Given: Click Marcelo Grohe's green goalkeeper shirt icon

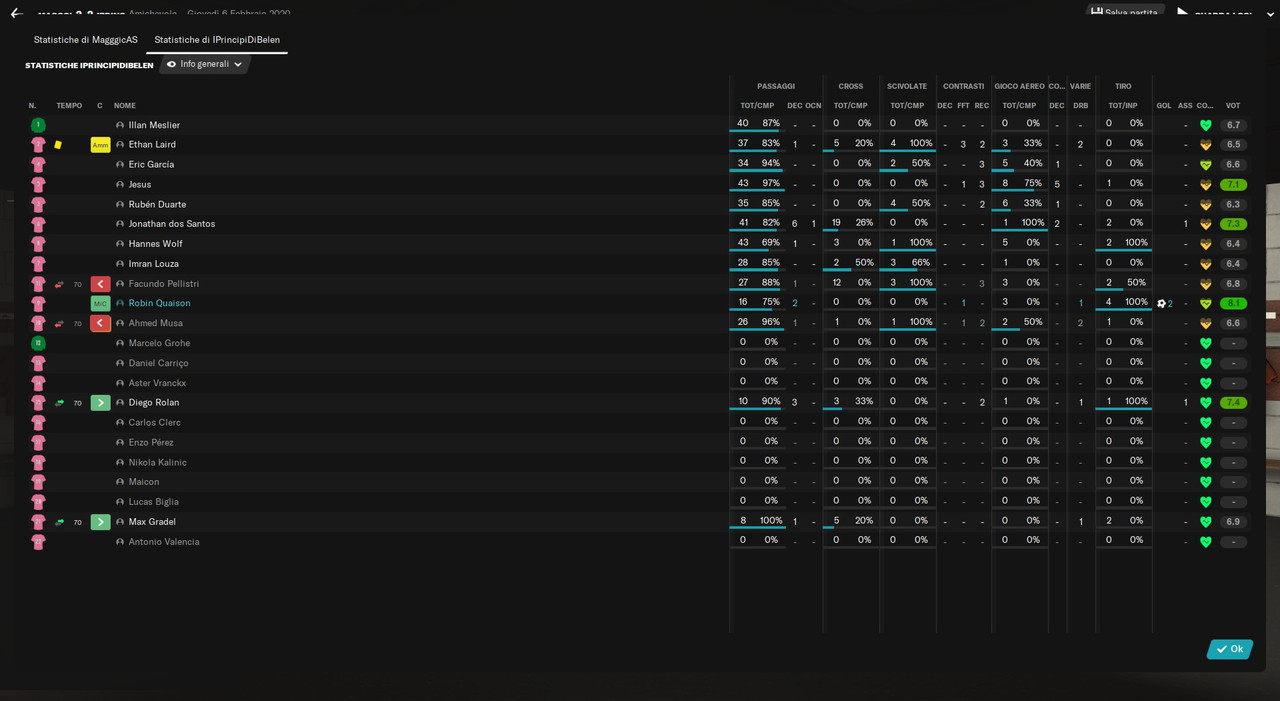Looking at the screenshot, I should click(38, 343).
